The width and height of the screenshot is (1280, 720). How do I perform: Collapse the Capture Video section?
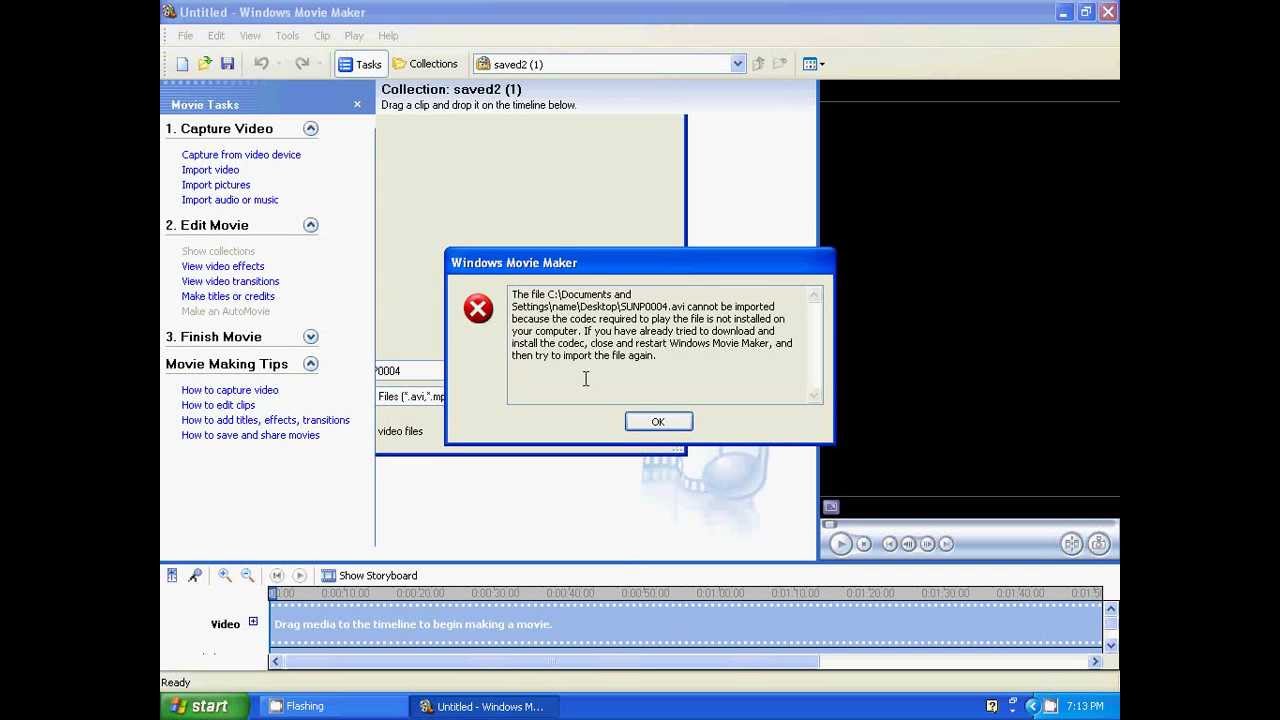point(311,128)
